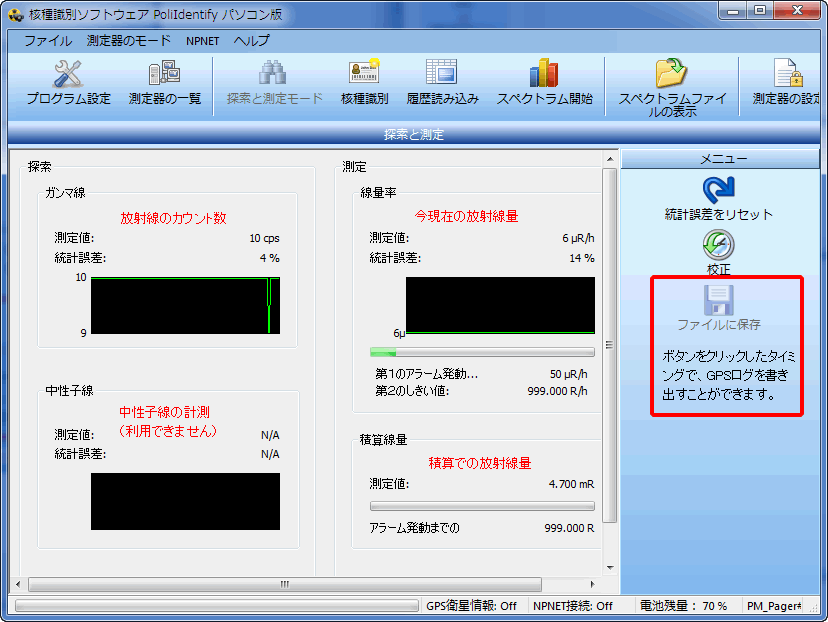
Task: Open スペクトラムファイルの表示 folder icon
Action: point(671,73)
